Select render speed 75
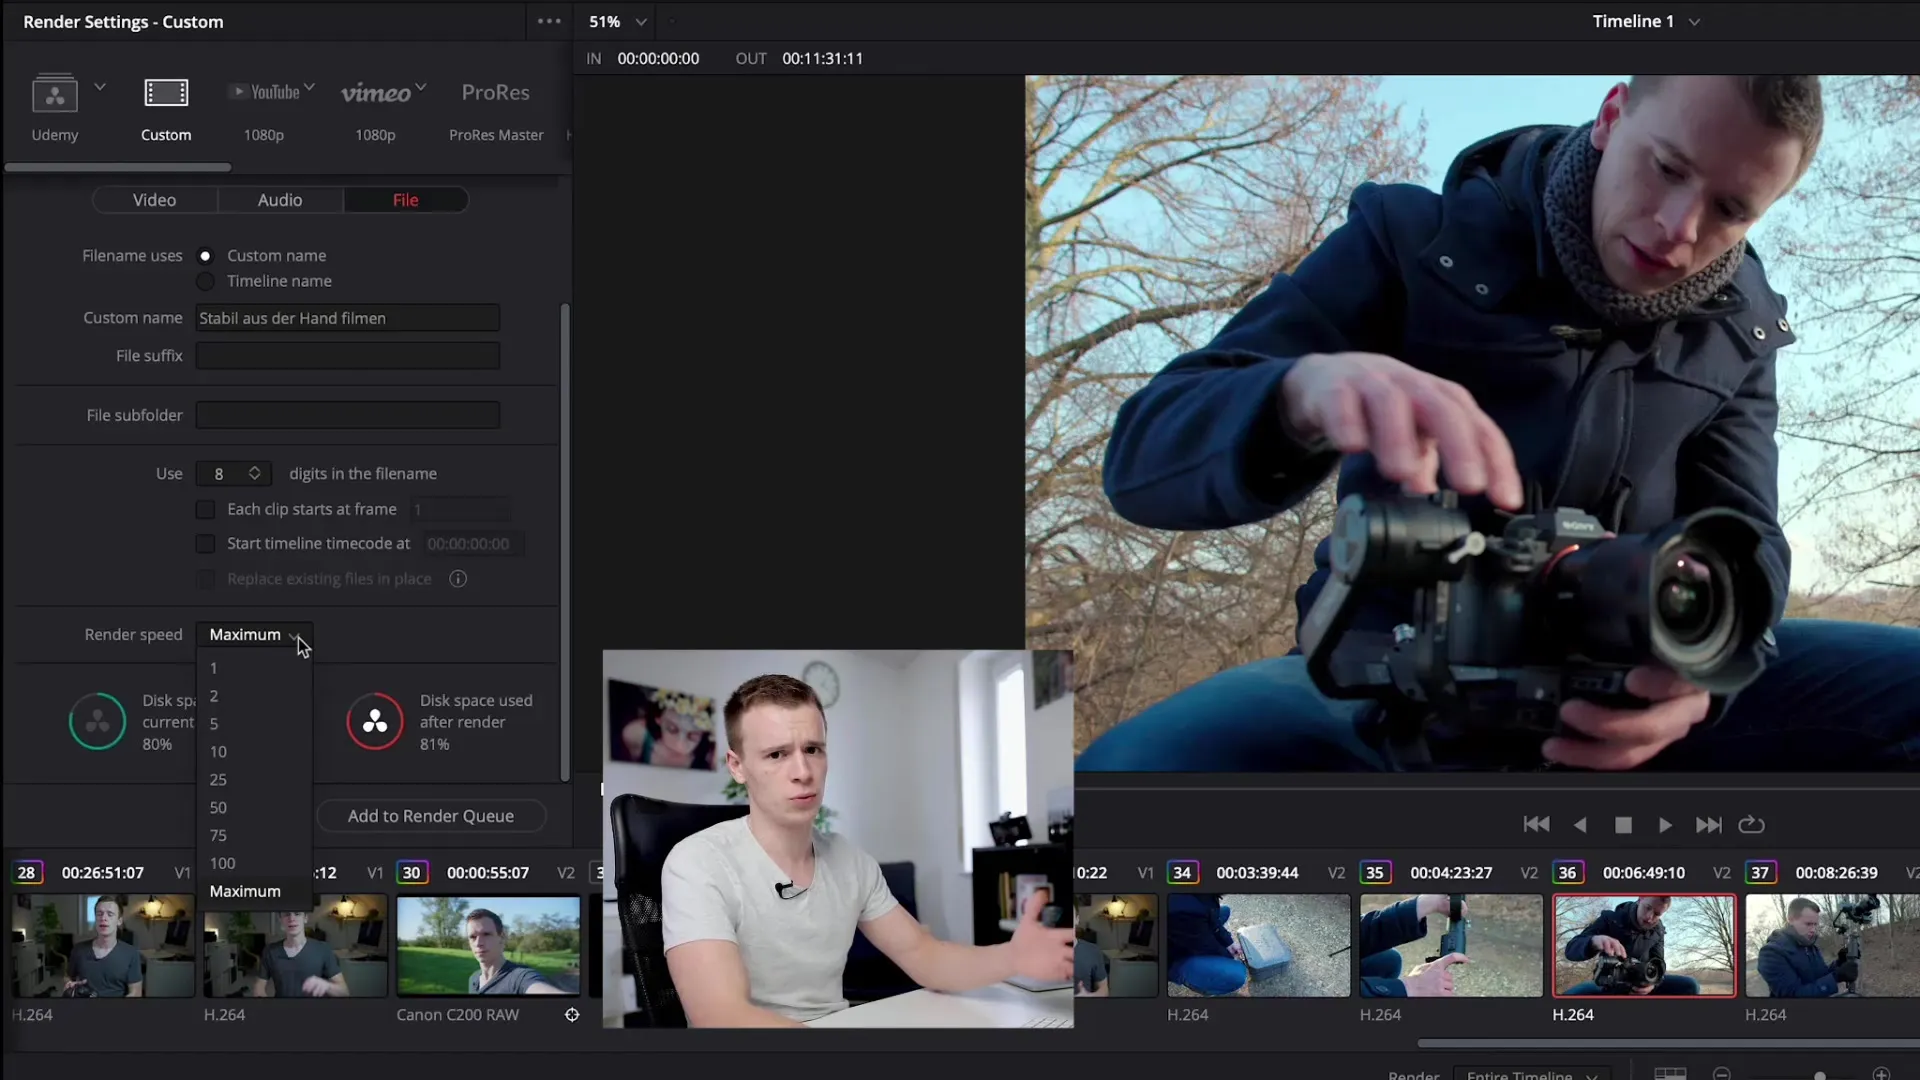 point(254,836)
